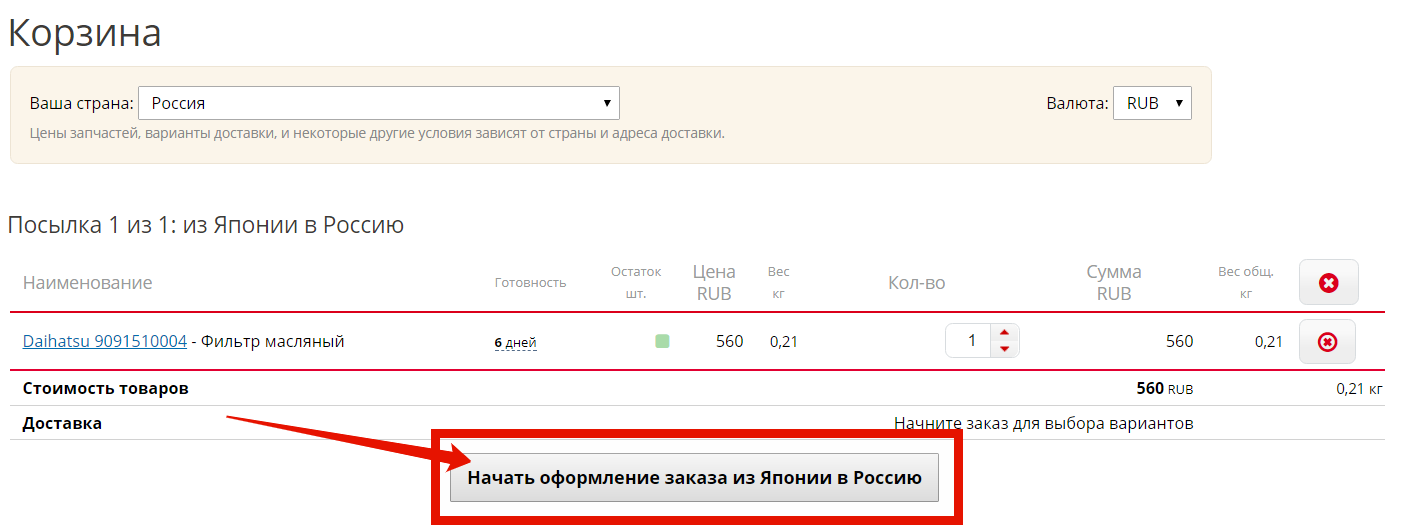Delete the Daihatsu oil filter row

pyautogui.click(x=1327, y=342)
